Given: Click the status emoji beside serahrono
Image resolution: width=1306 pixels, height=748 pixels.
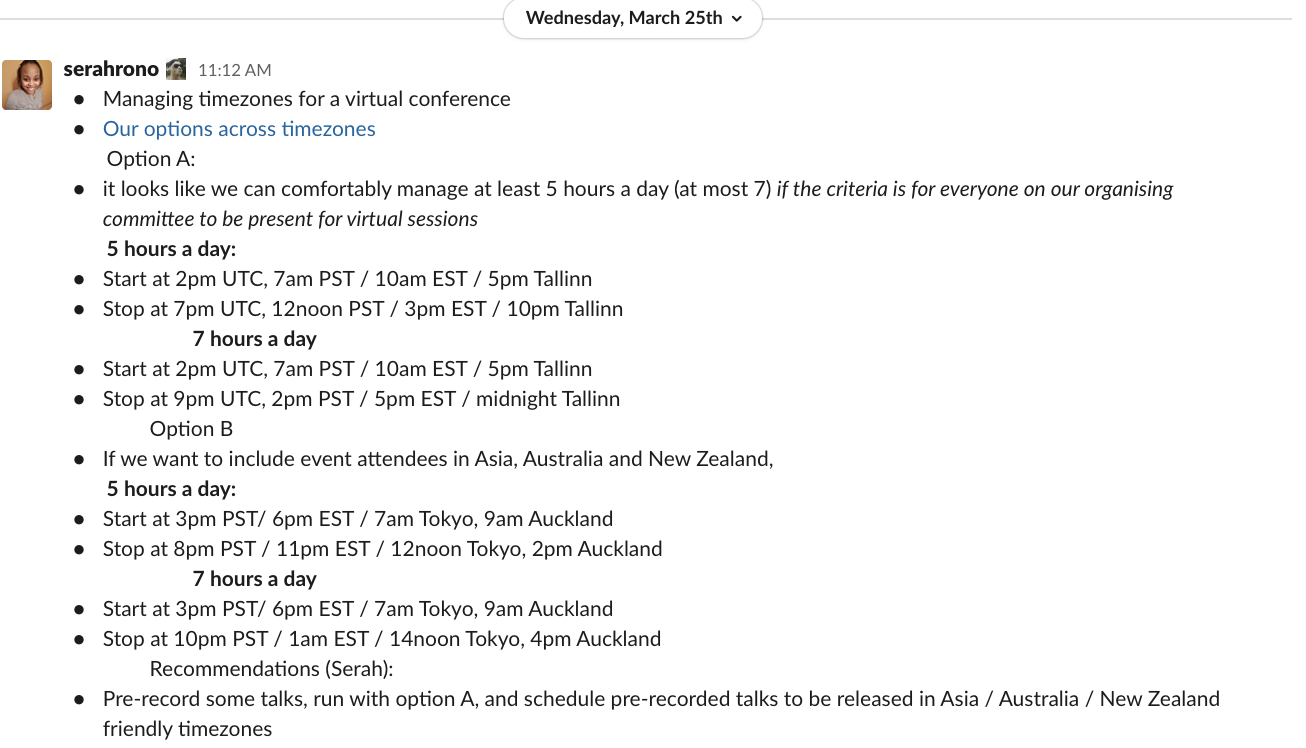Looking at the screenshot, I should [176, 69].
